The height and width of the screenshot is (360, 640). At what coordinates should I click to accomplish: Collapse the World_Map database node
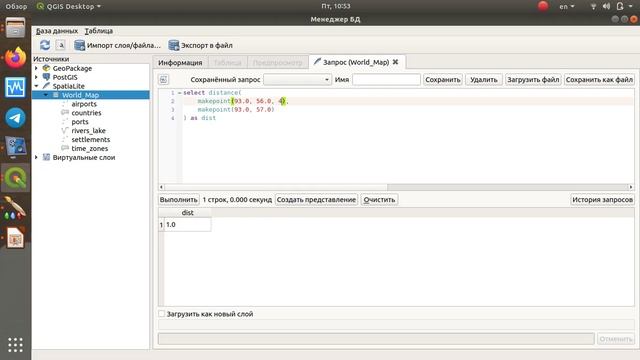46,95
